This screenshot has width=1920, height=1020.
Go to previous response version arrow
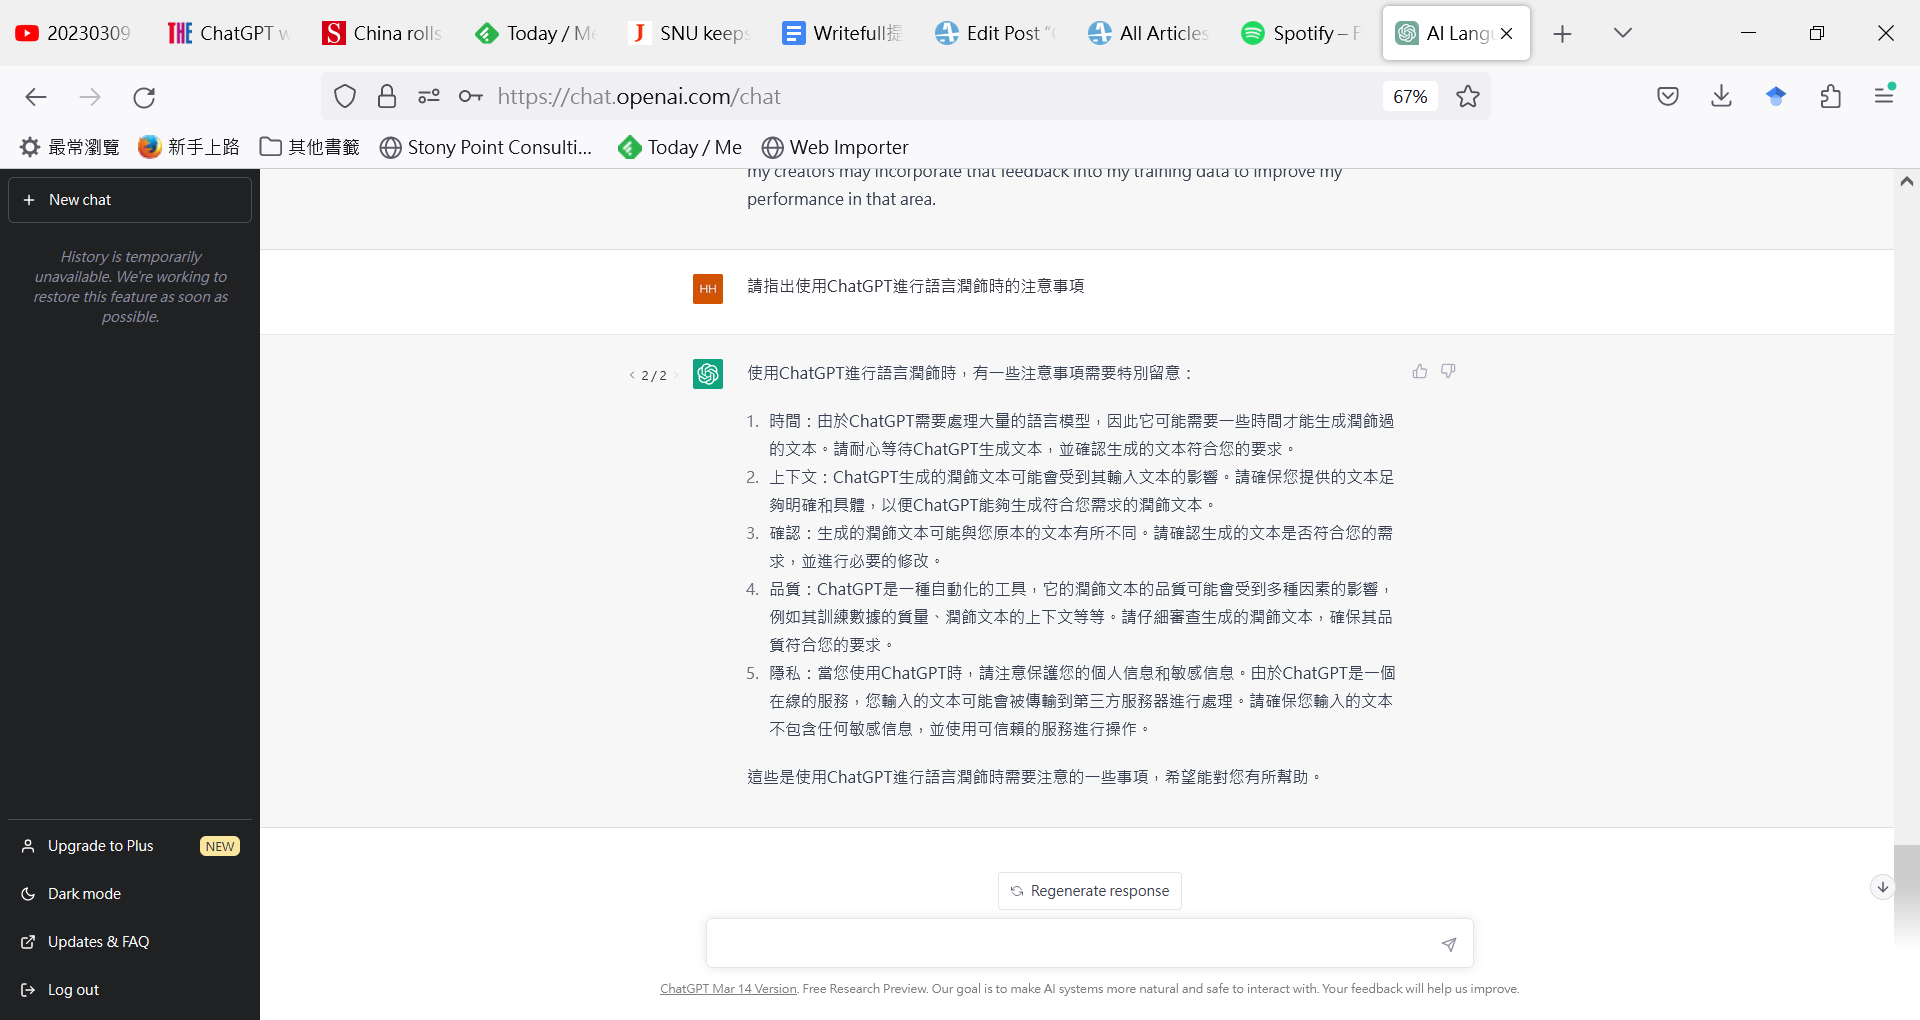(x=632, y=376)
